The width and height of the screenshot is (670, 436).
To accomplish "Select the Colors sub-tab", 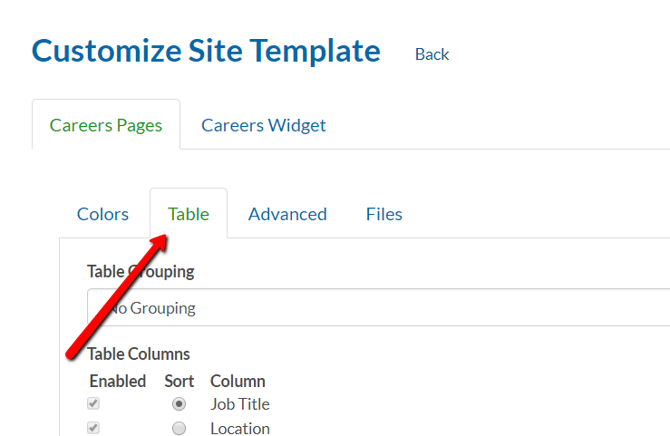I will (x=103, y=214).
